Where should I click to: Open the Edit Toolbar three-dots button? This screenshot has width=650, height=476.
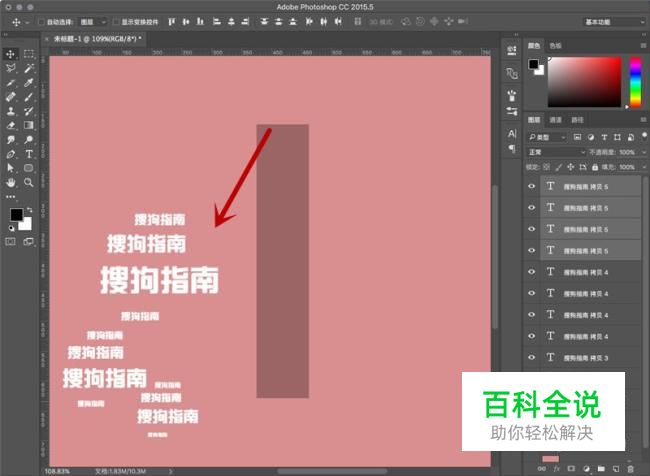pyautogui.click(x=10, y=197)
